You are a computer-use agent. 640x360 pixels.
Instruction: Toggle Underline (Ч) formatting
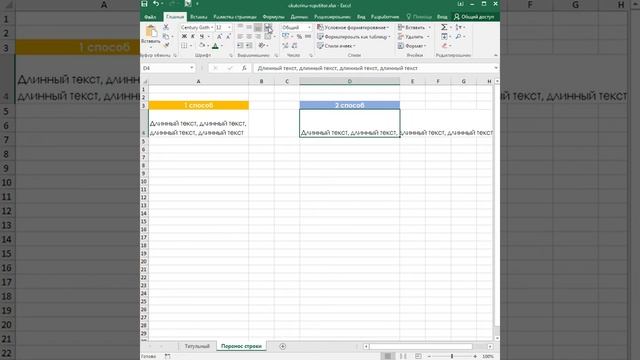point(201,37)
